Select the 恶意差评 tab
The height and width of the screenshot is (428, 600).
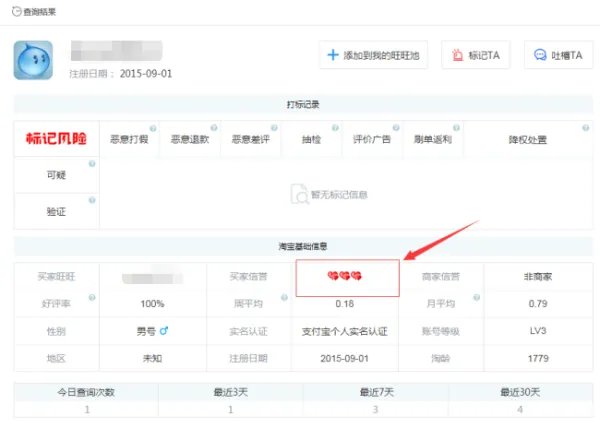point(251,139)
